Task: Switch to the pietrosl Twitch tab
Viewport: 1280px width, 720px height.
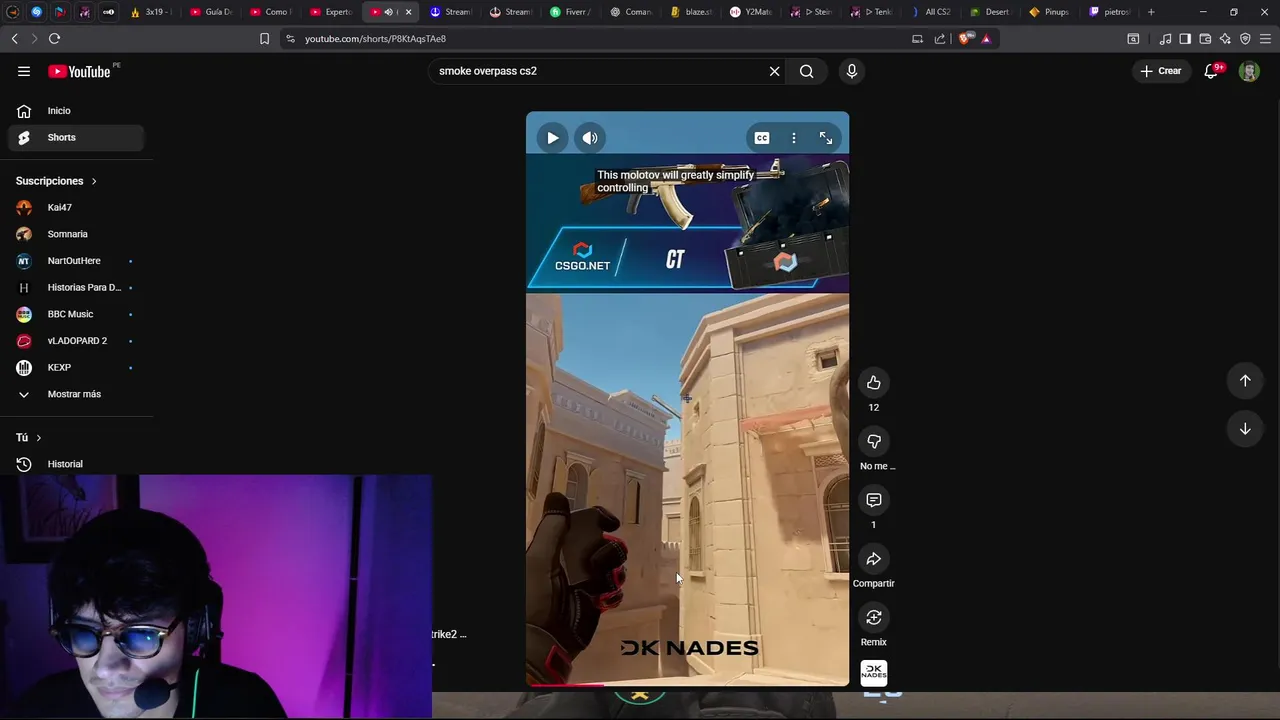Action: click(1110, 12)
